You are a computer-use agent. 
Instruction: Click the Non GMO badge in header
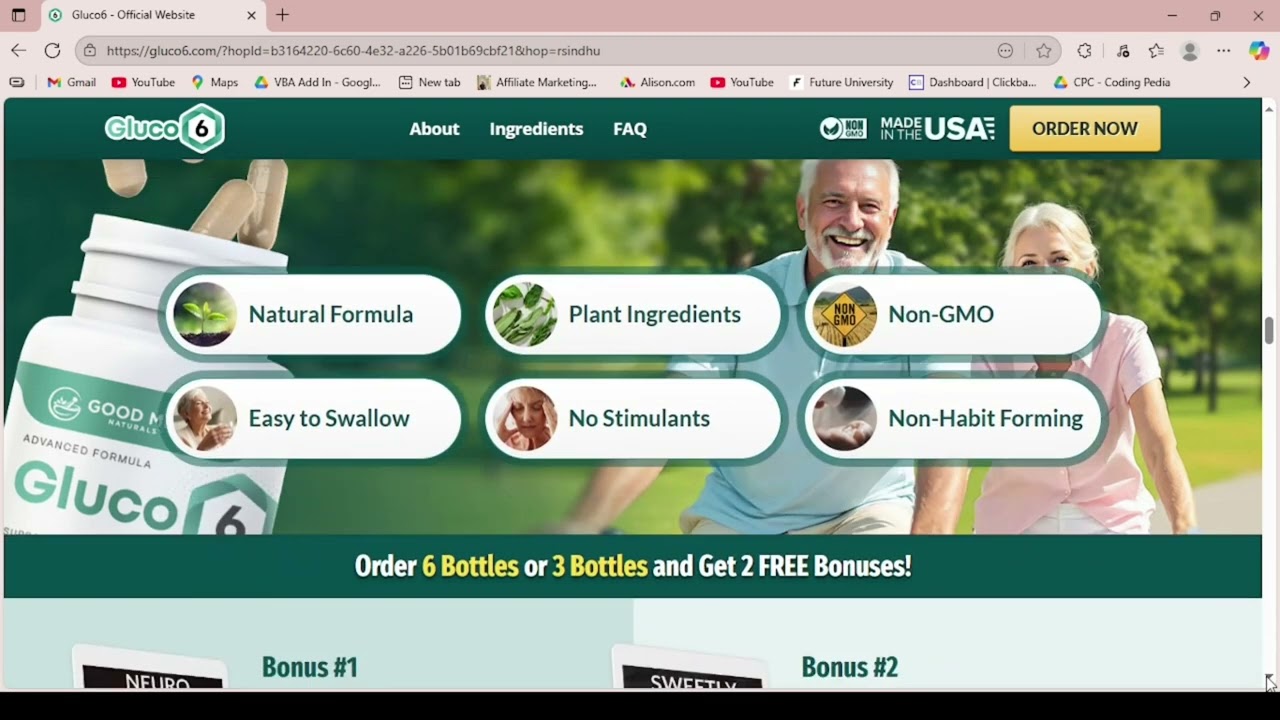pyautogui.click(x=843, y=128)
